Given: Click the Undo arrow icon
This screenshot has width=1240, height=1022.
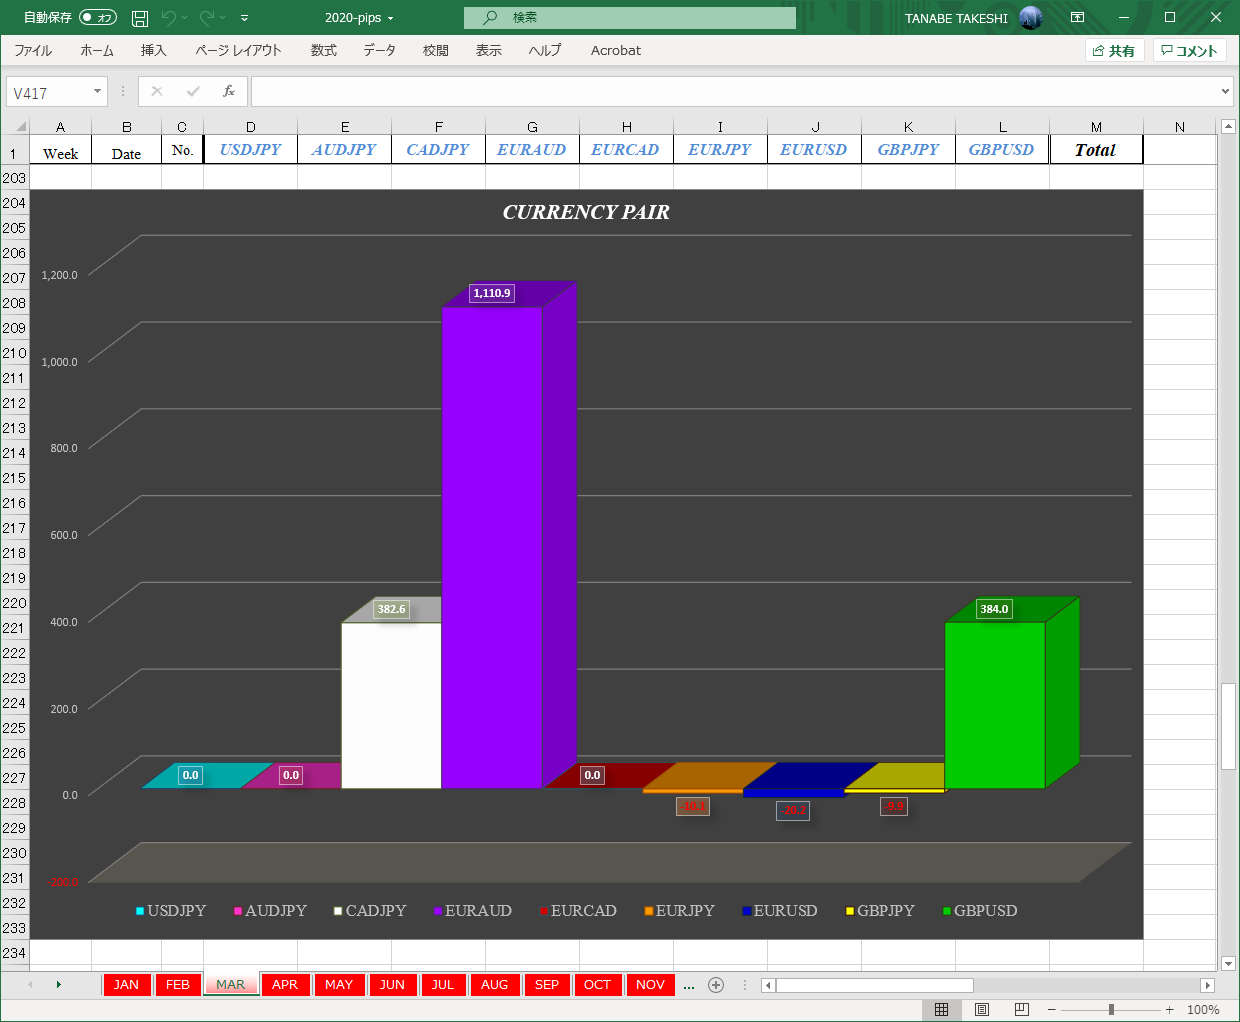Looking at the screenshot, I should point(168,18).
